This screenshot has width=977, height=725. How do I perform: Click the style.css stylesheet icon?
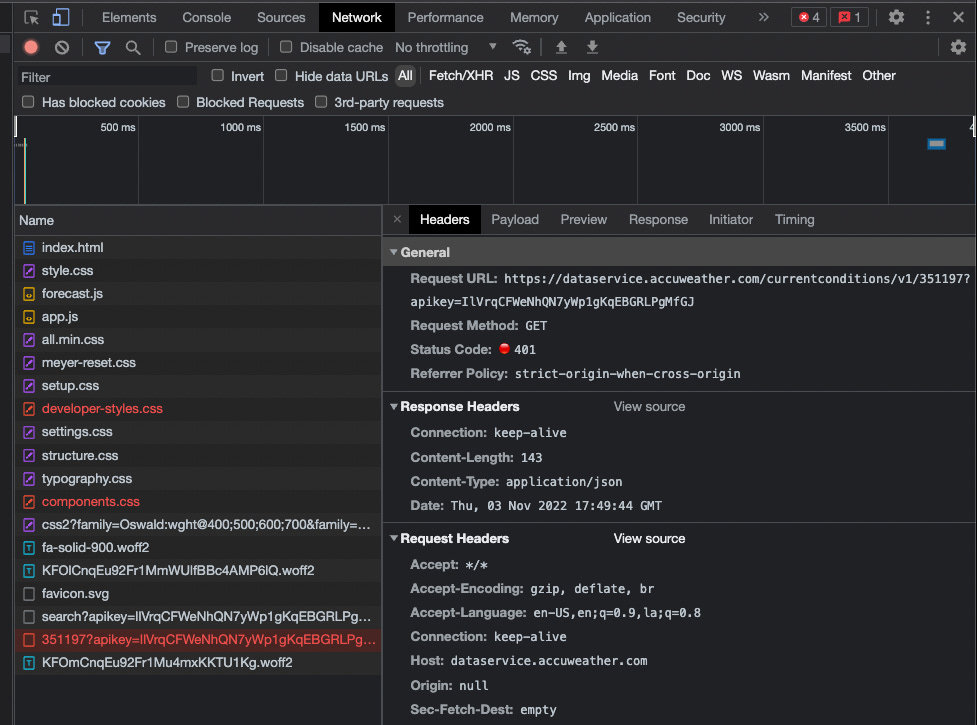click(x=29, y=271)
